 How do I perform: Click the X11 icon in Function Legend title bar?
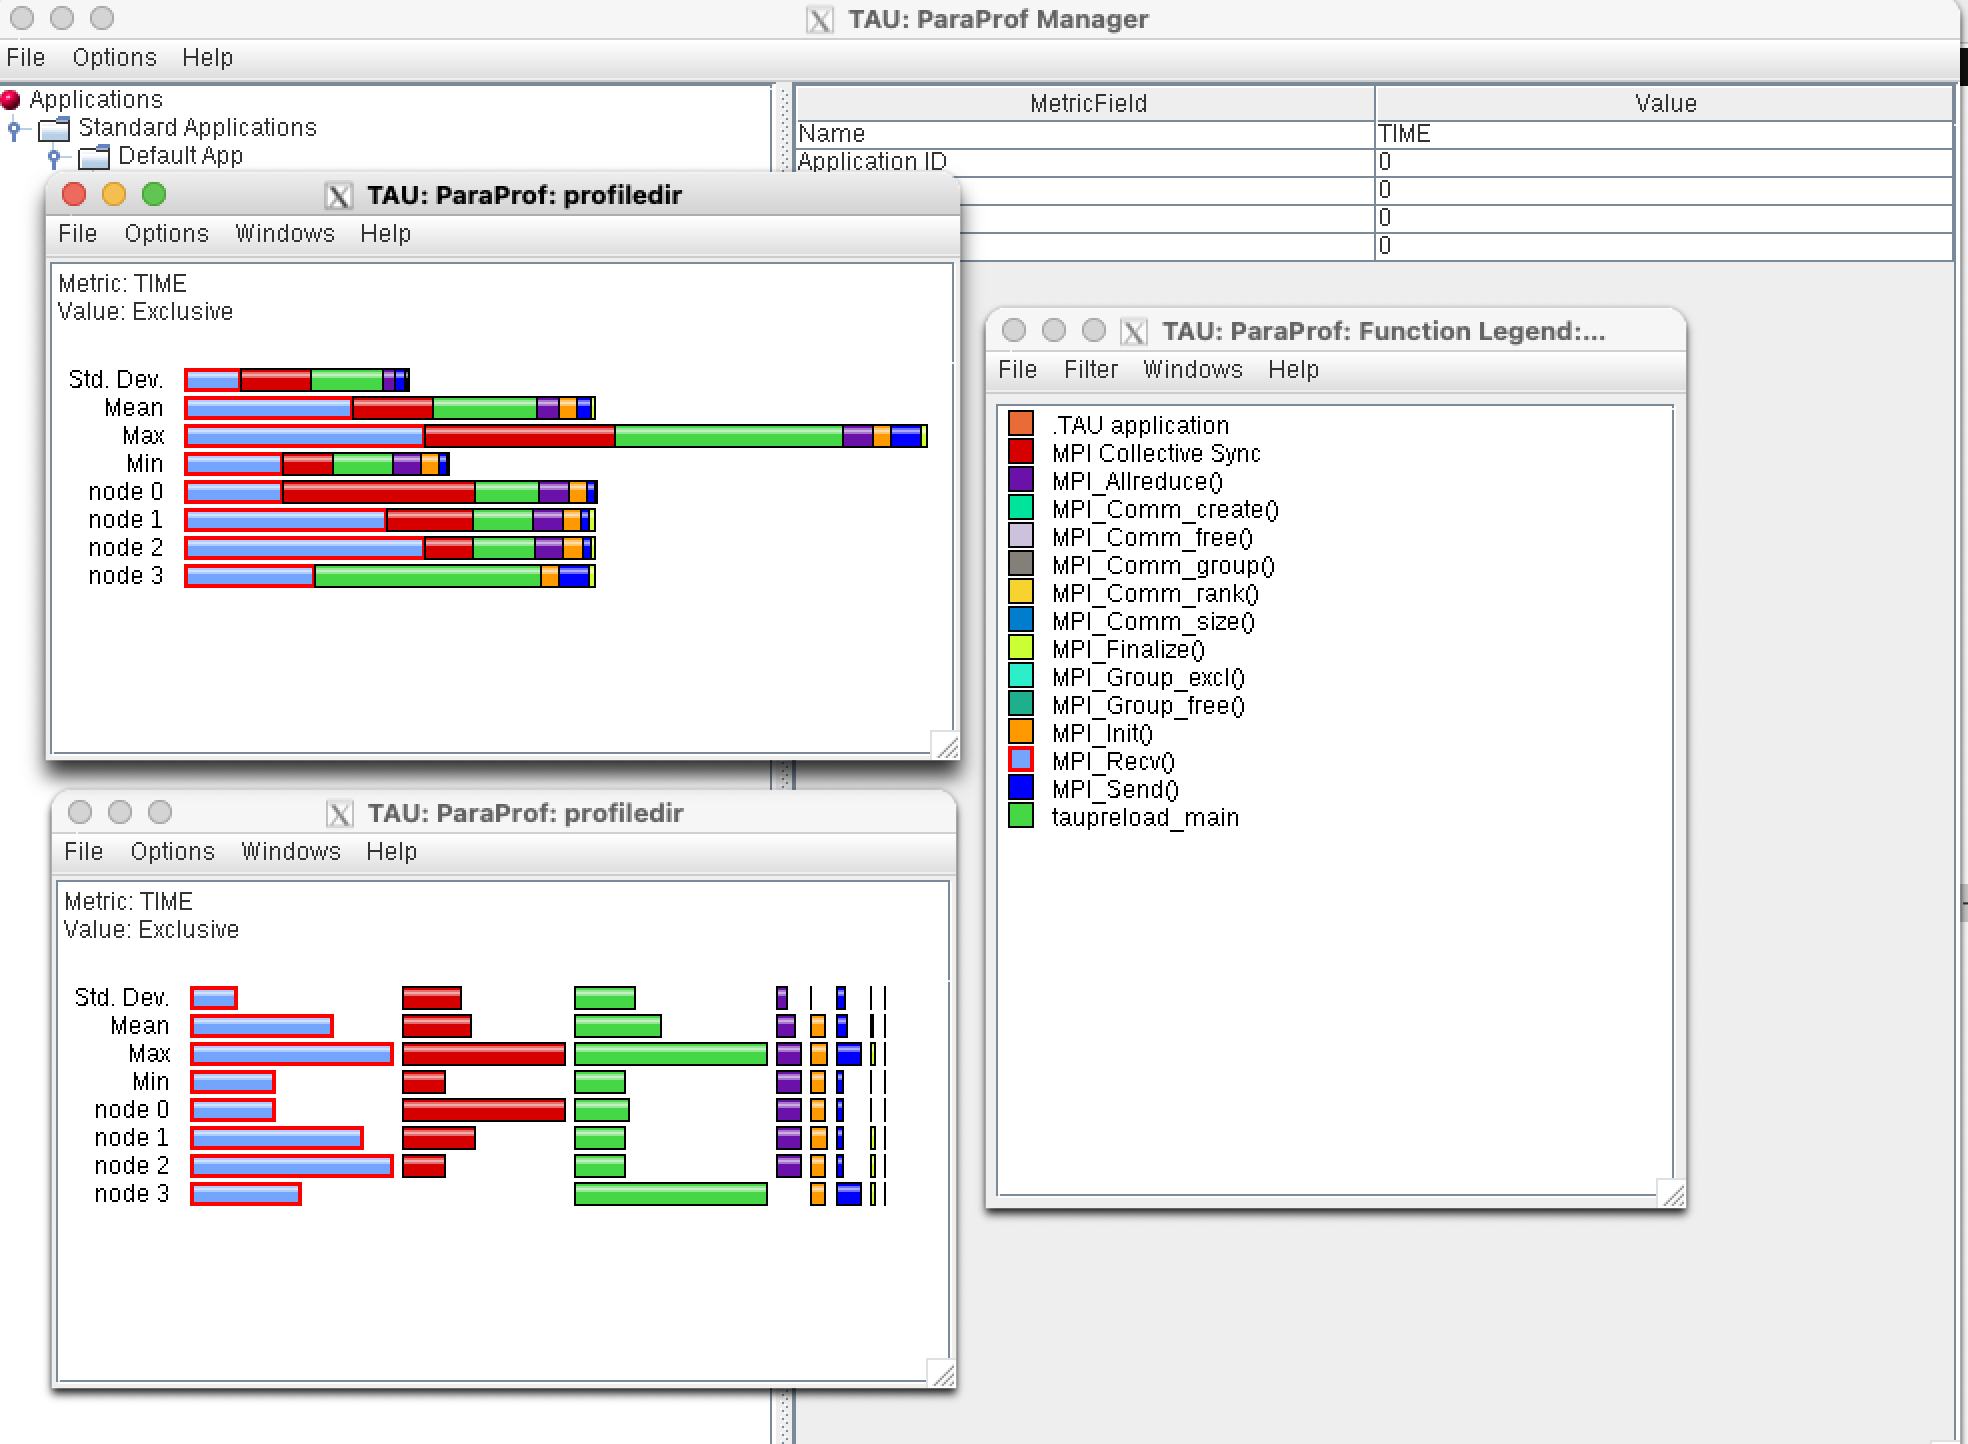pos(1133,331)
